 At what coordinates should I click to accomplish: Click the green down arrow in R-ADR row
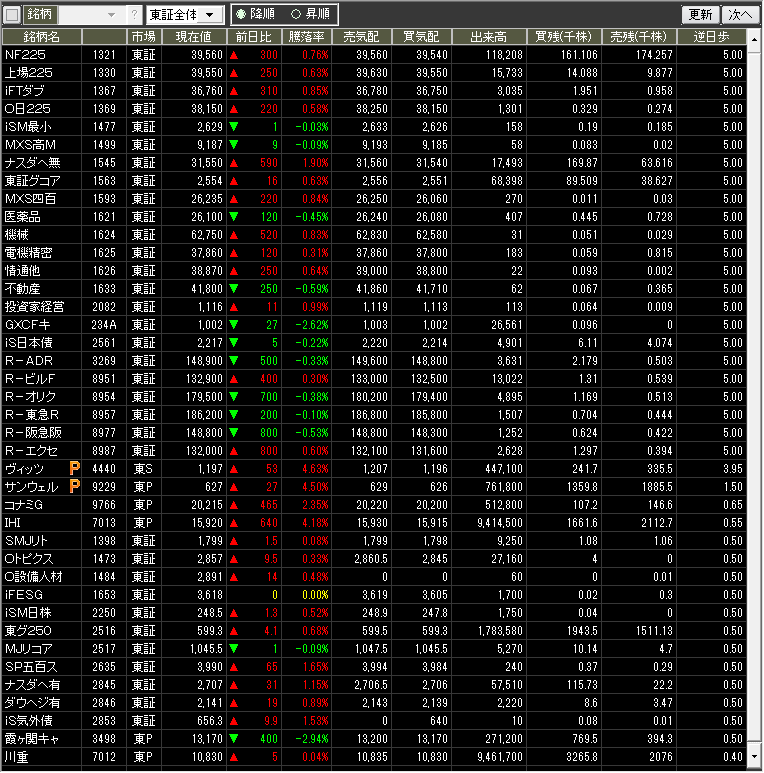coord(234,361)
